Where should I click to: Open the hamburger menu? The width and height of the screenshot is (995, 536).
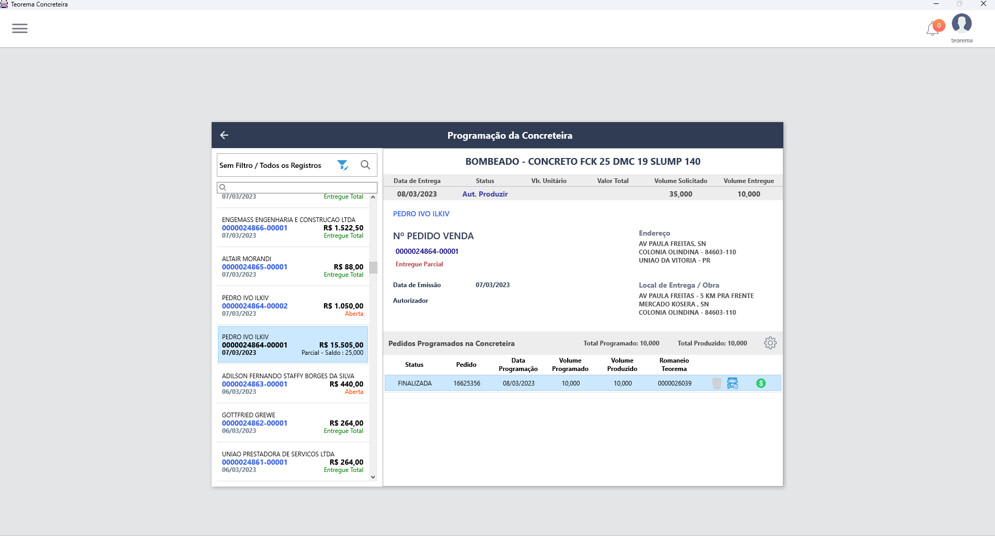20,29
